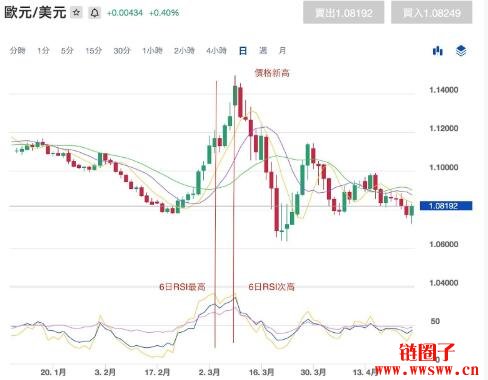
Task: Click the 20. 1月 date axis label
Action: [x=53, y=372]
